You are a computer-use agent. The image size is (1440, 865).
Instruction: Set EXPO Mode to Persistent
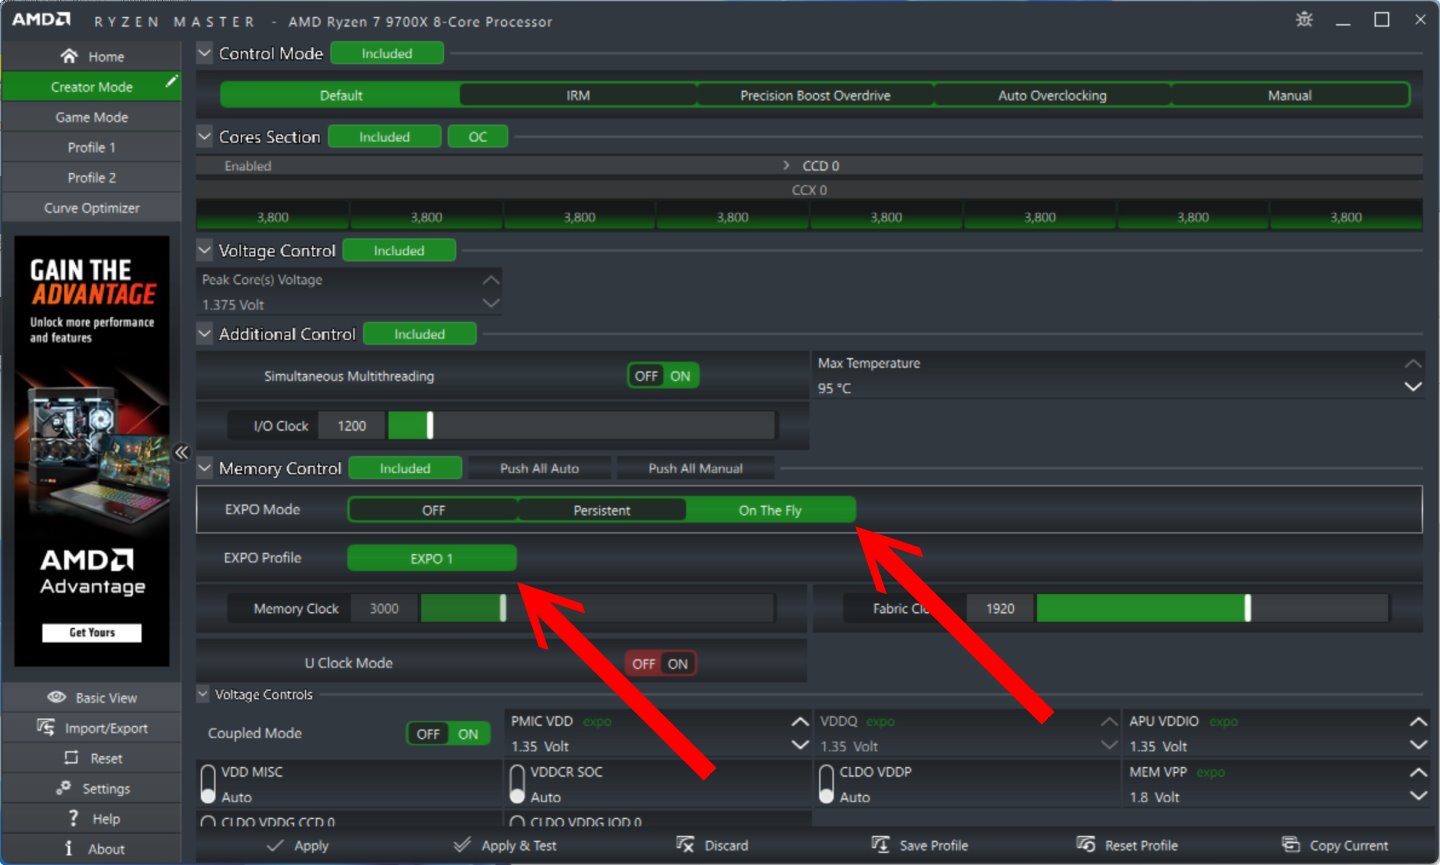click(602, 510)
